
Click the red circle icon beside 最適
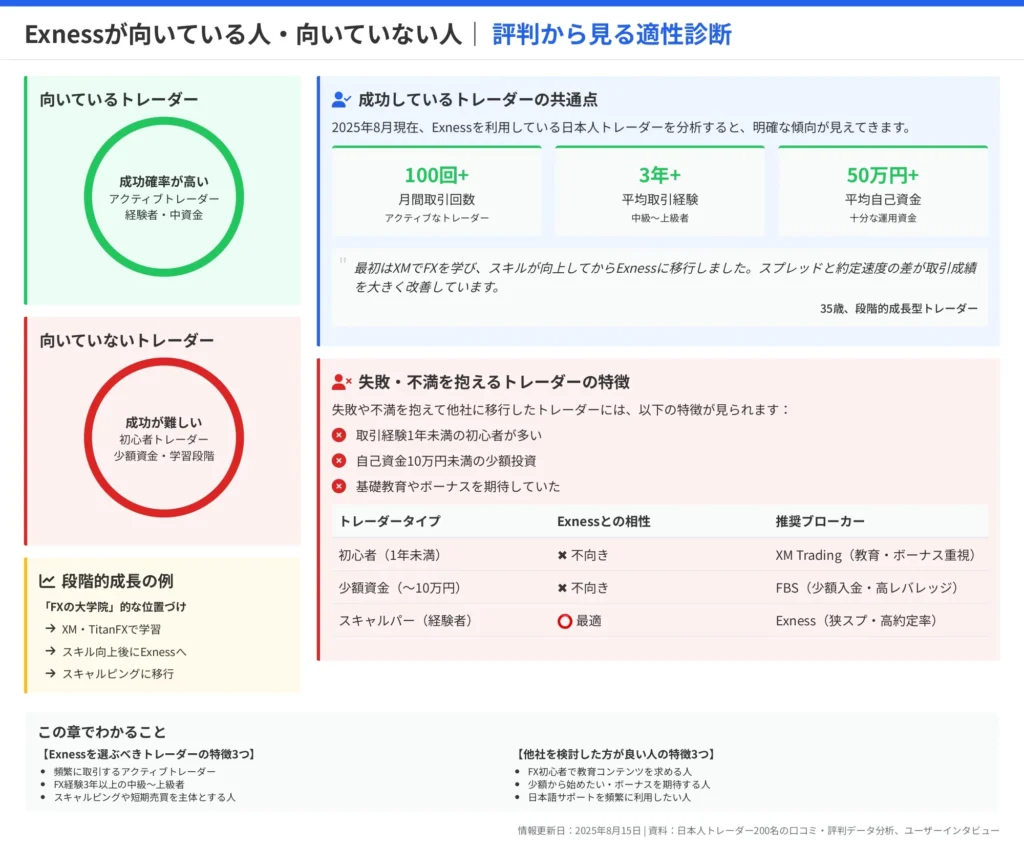pos(565,622)
